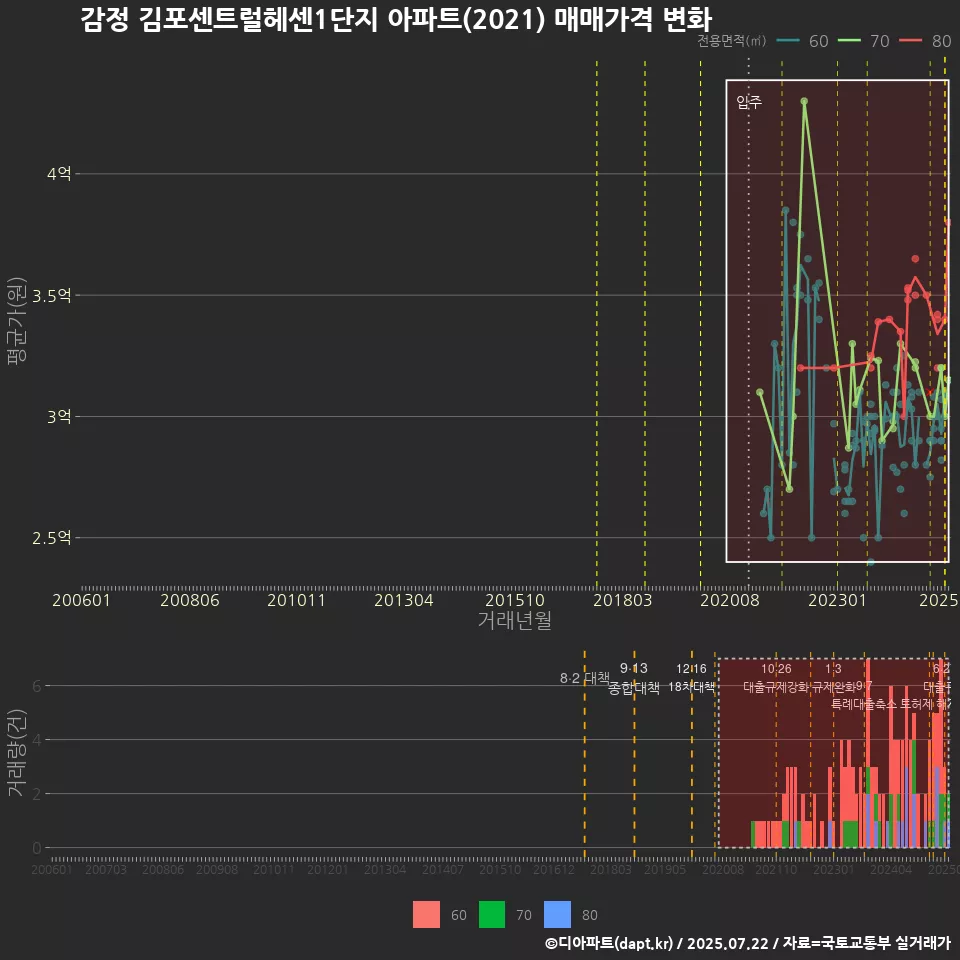Click the 202110 tick of volume chart
This screenshot has width=960, height=960.
click(776, 869)
